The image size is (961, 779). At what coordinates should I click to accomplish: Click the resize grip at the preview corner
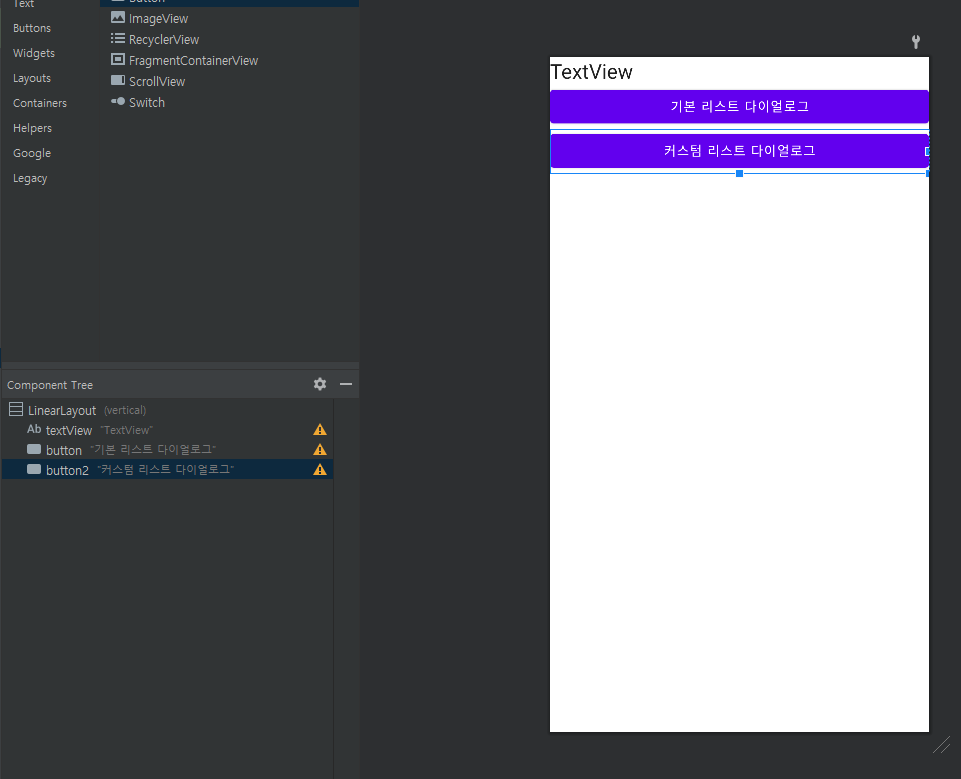pos(942,745)
